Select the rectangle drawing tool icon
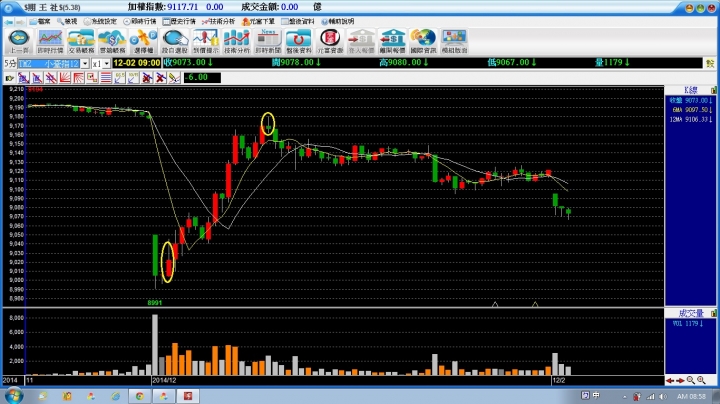 (x=92, y=78)
